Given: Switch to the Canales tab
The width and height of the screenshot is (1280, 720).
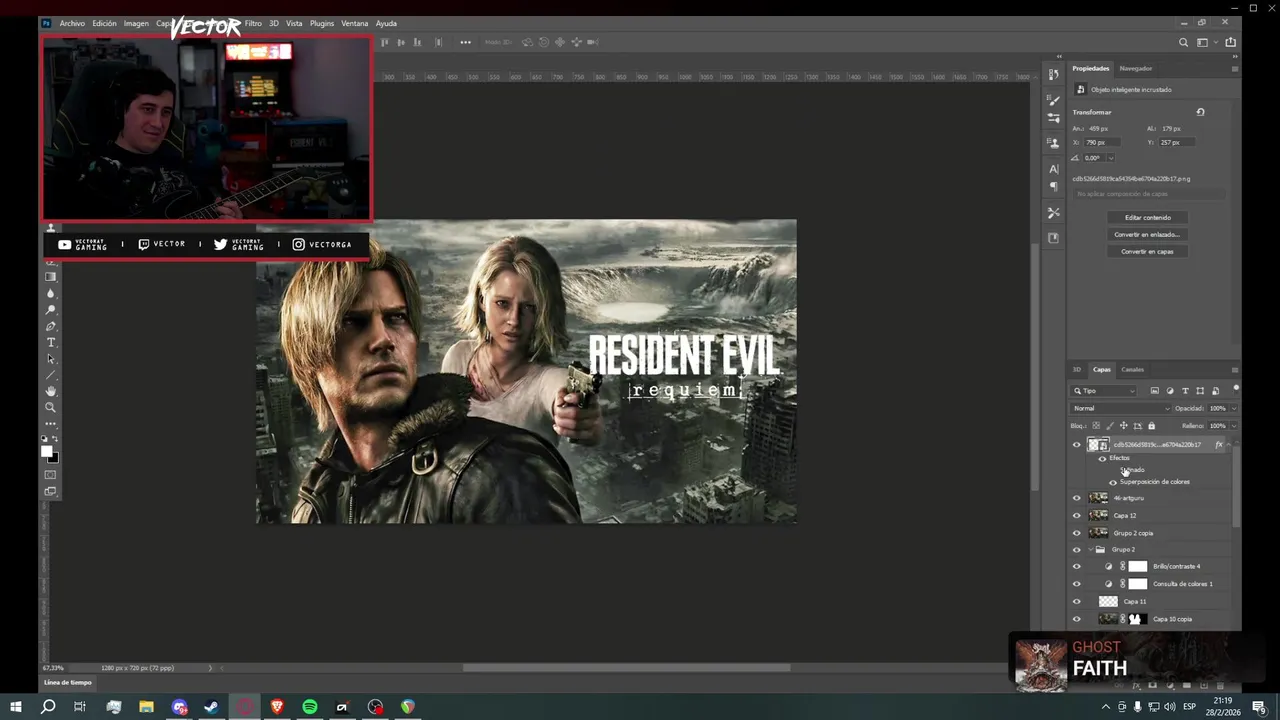Looking at the screenshot, I should (1132, 369).
